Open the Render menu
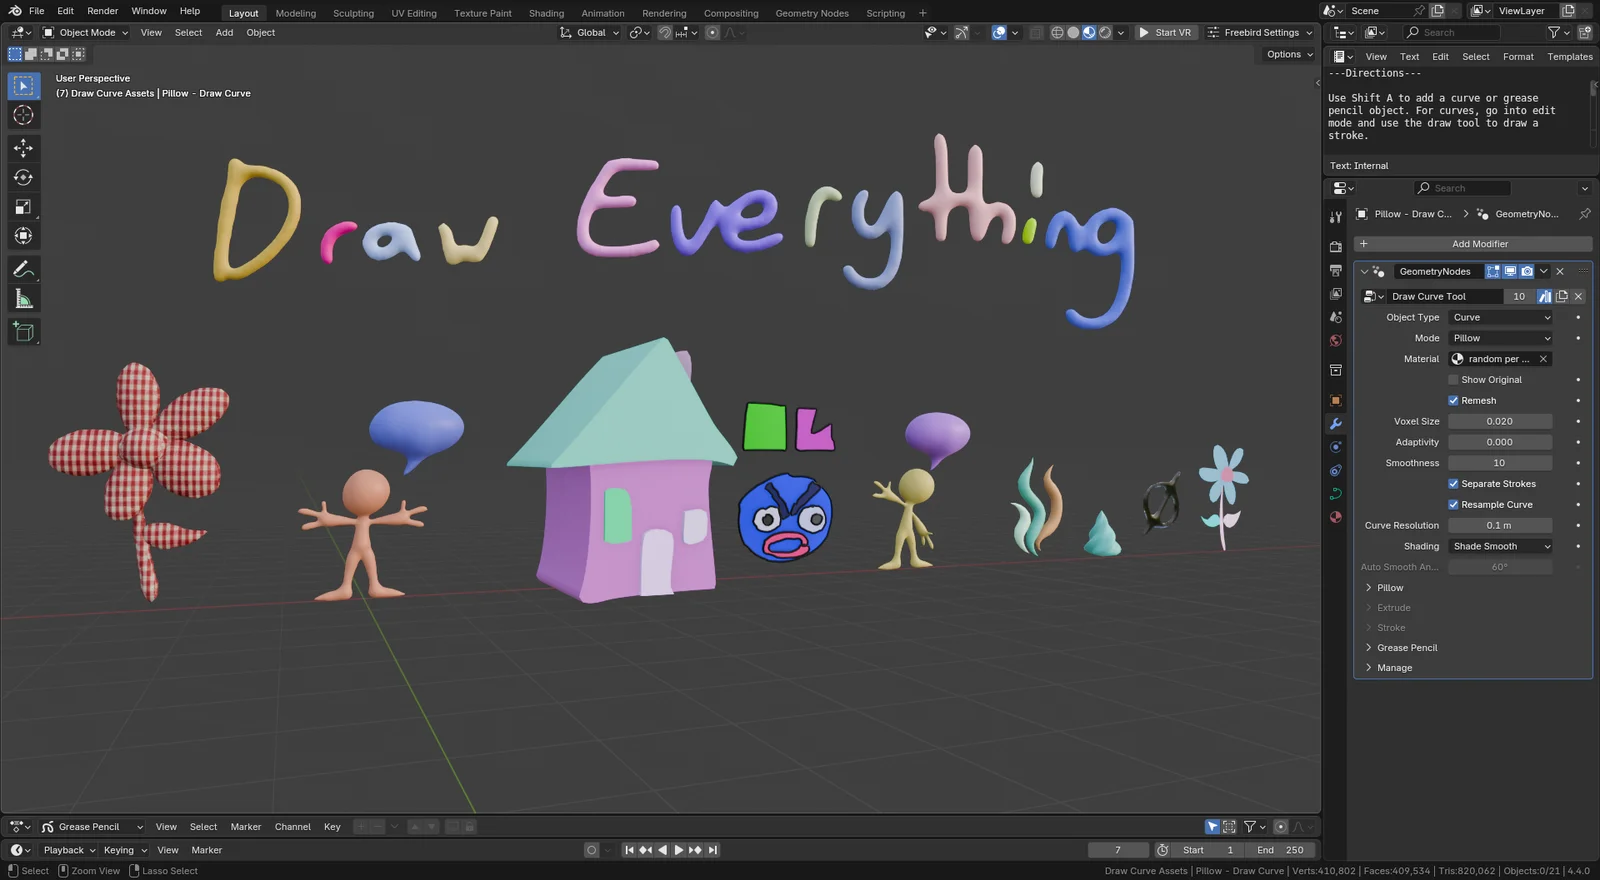Image resolution: width=1600 pixels, height=880 pixels. tap(102, 11)
